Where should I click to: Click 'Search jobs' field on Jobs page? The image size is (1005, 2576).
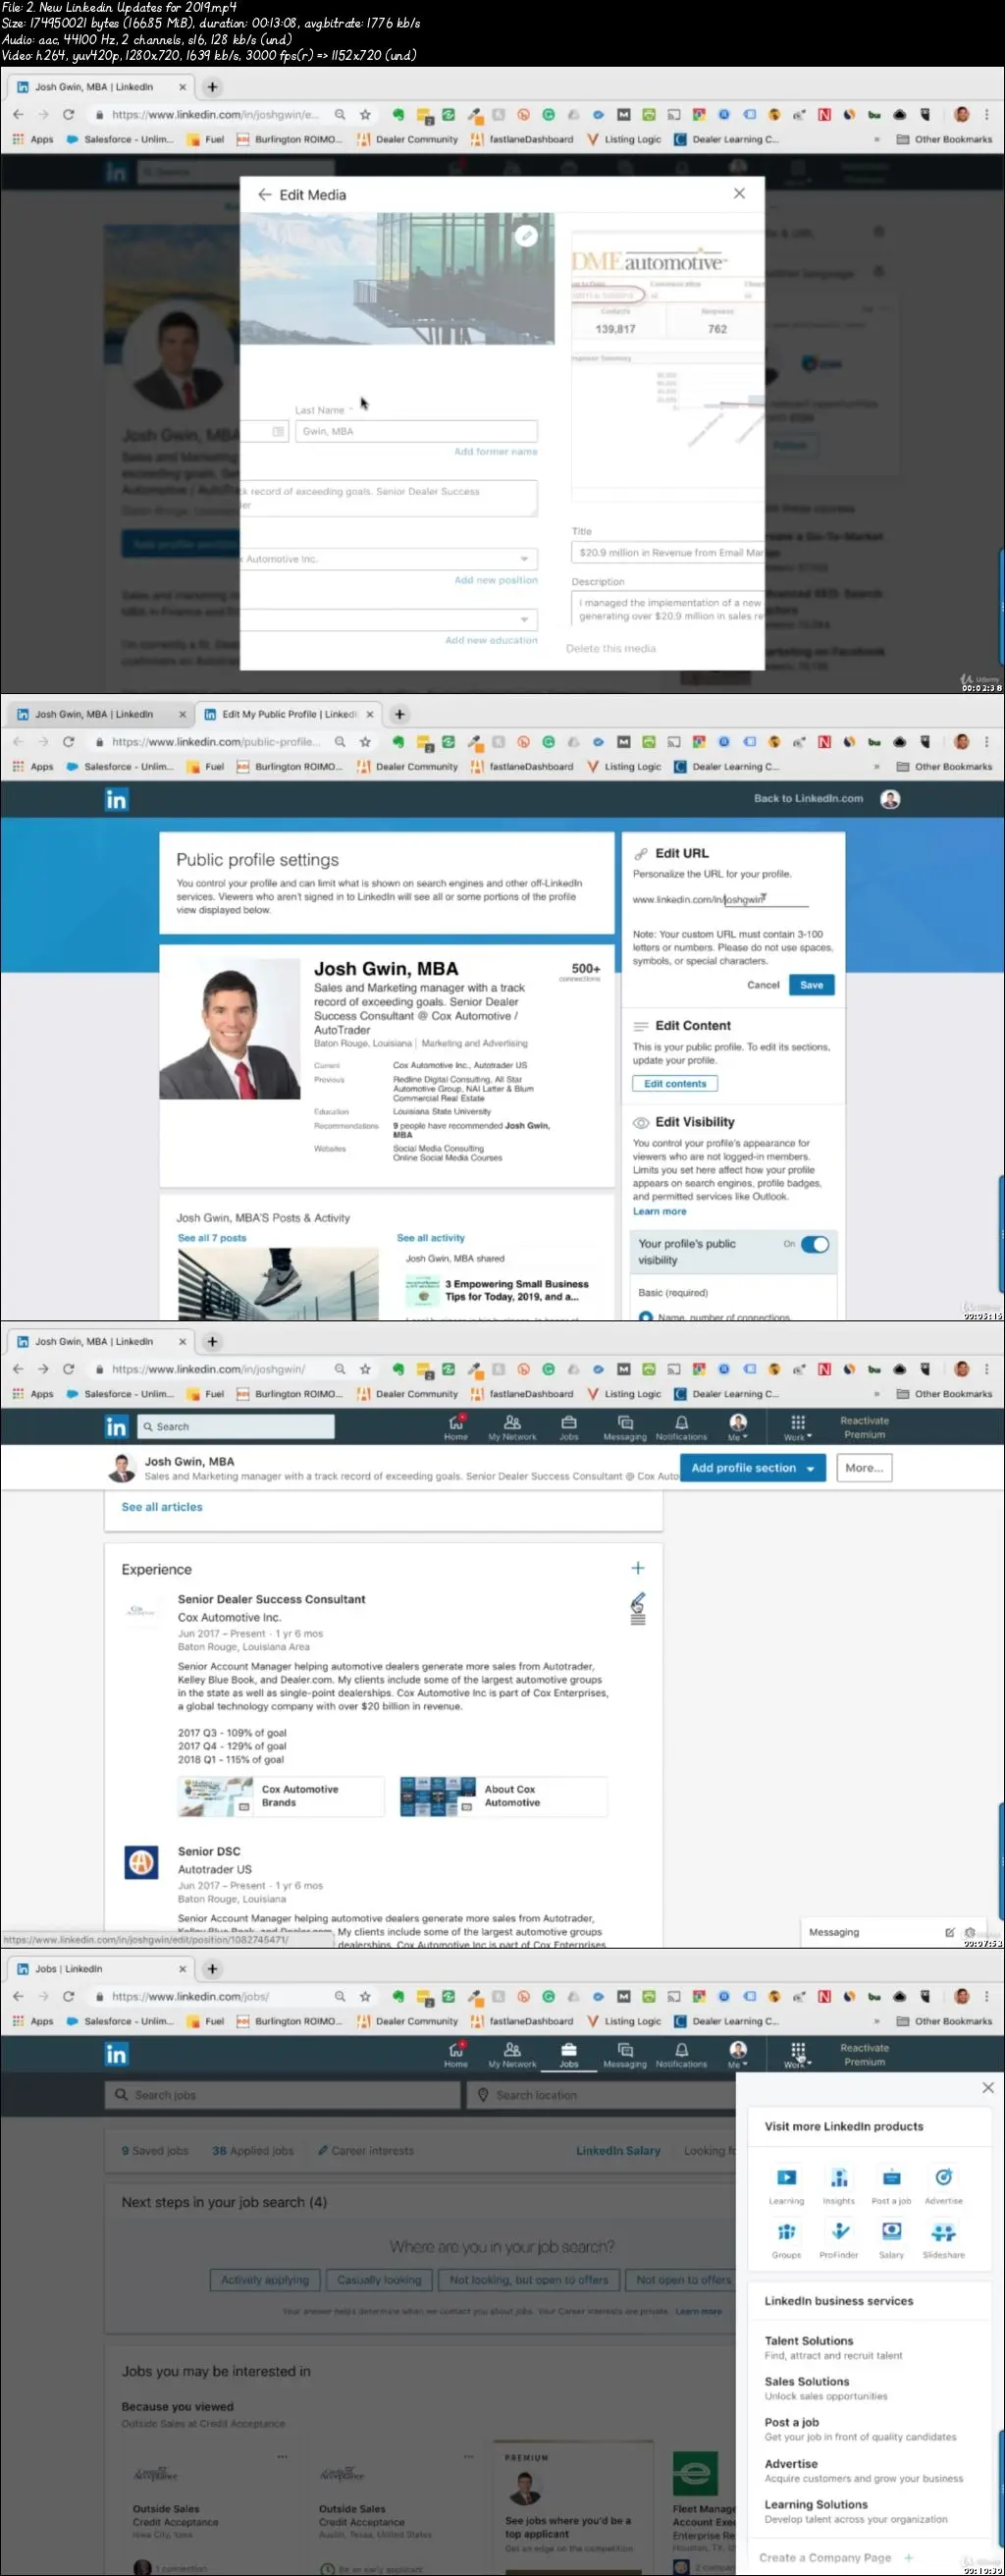coord(283,2094)
